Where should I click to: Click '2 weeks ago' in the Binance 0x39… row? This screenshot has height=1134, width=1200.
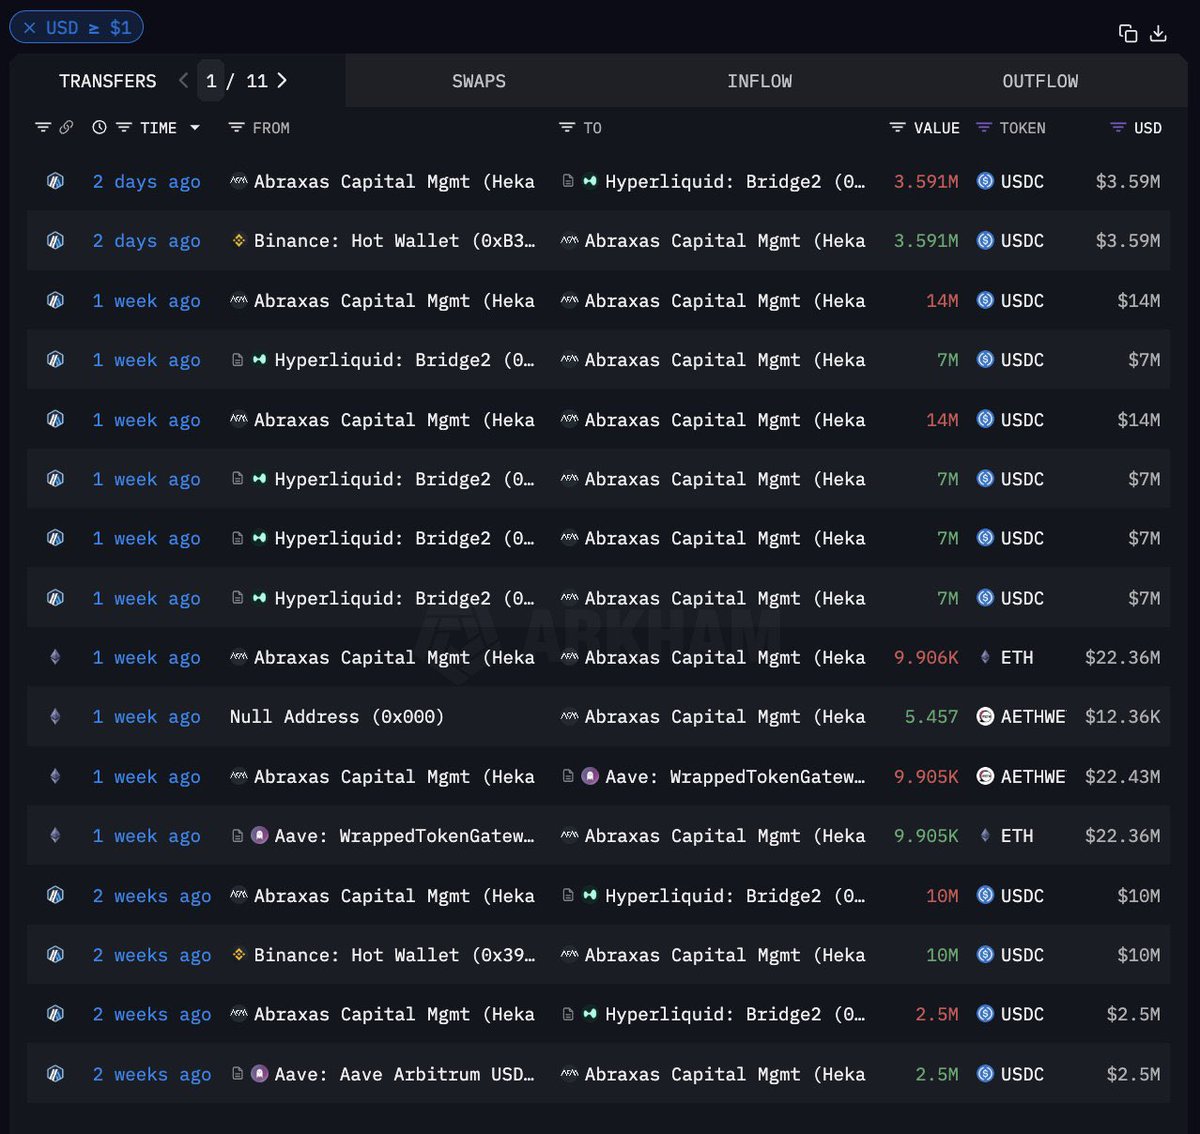click(152, 955)
